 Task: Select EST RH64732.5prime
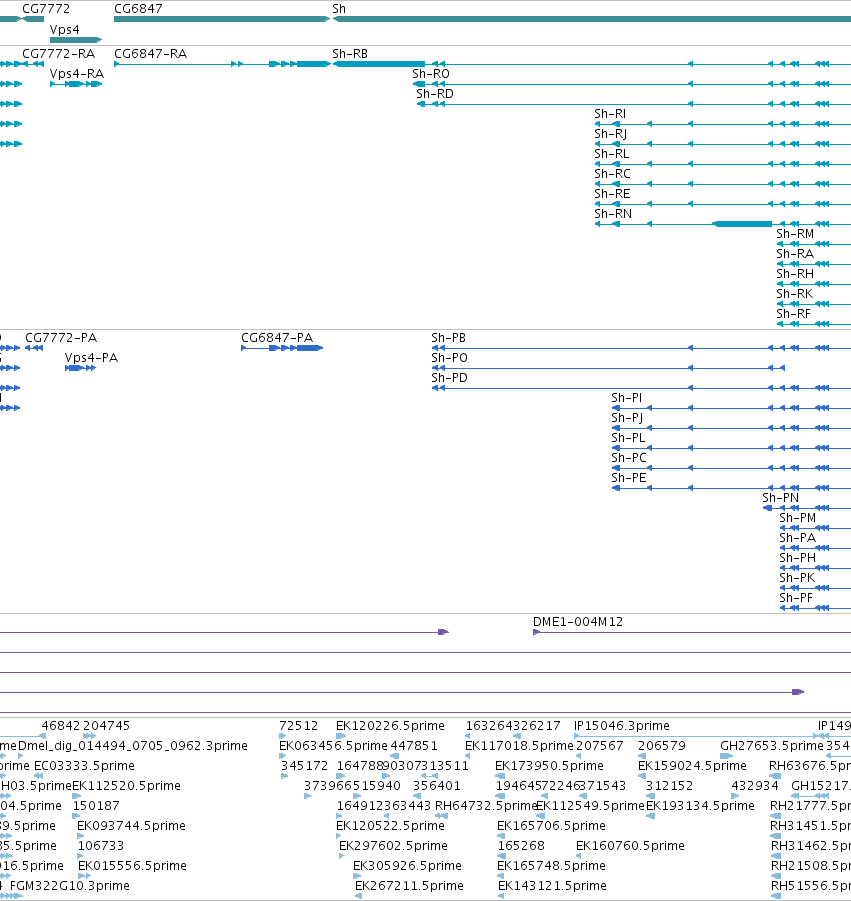(x=486, y=806)
